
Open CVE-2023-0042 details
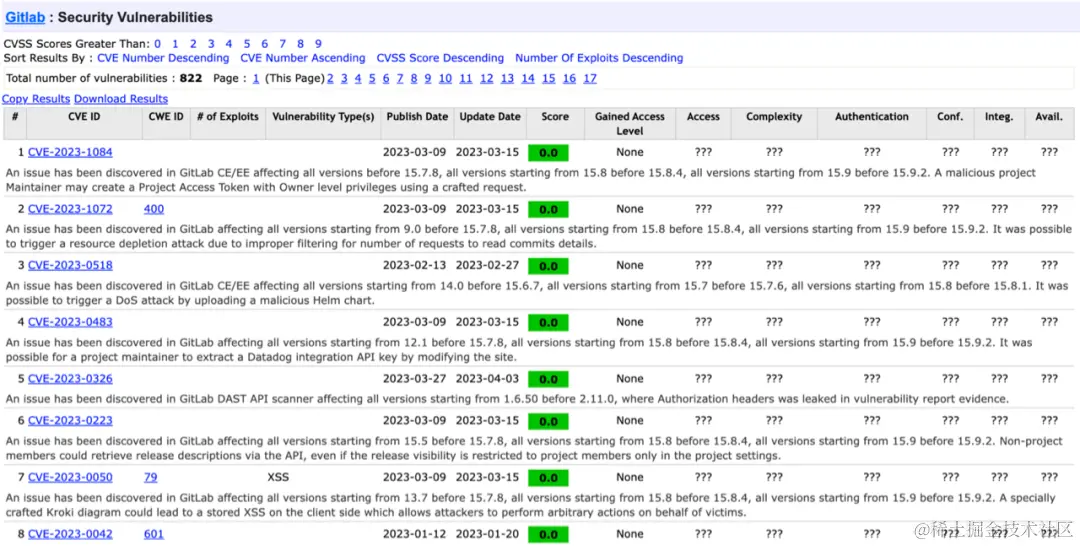pyautogui.click(x=70, y=534)
